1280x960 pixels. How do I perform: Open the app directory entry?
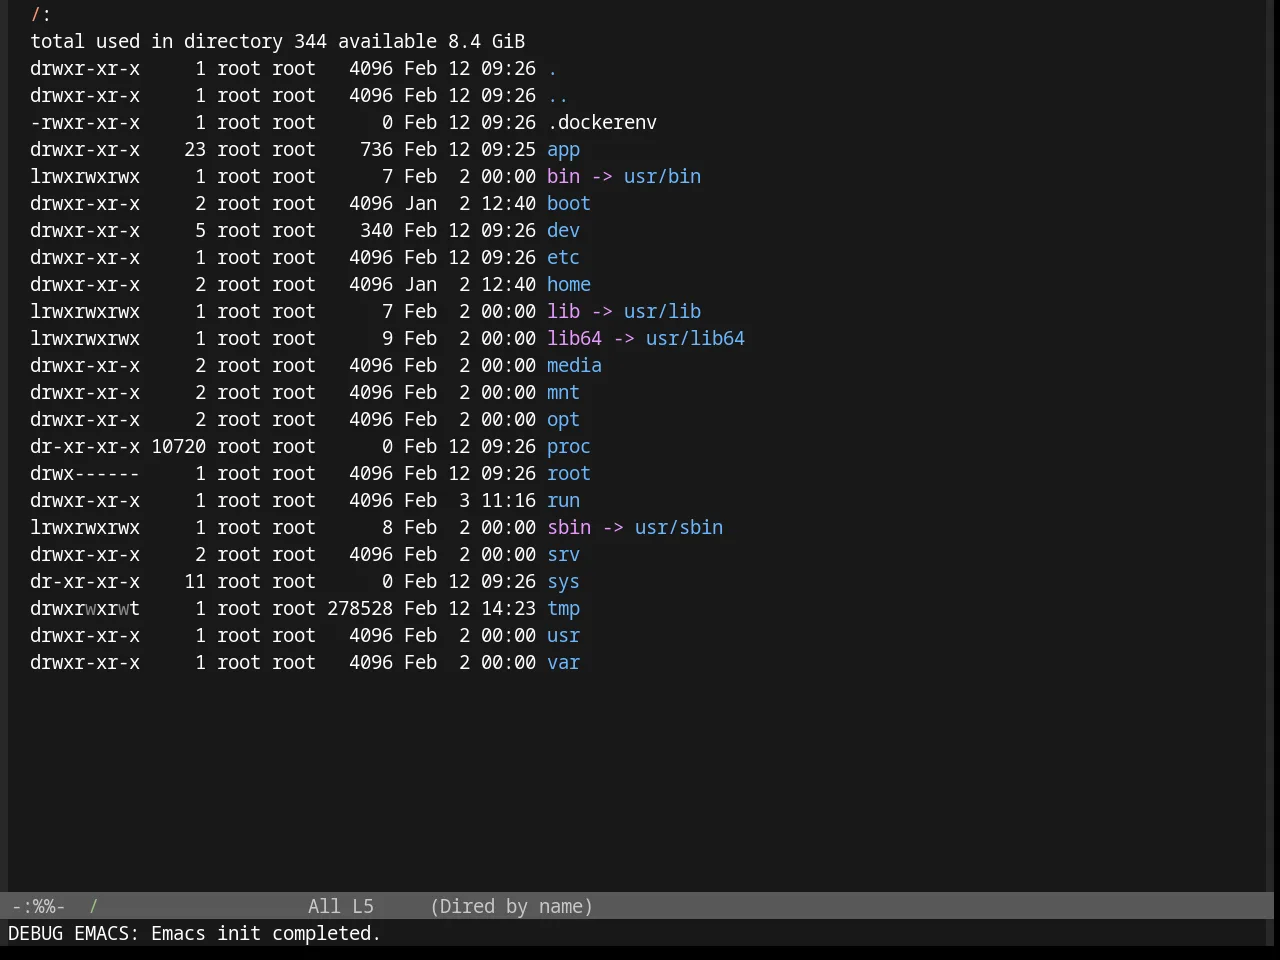(x=563, y=150)
